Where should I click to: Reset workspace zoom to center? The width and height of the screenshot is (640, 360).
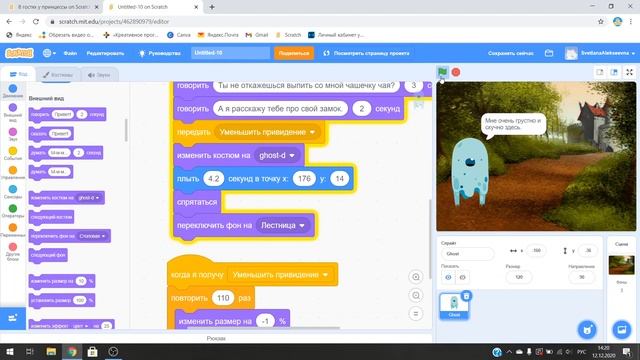point(416,314)
